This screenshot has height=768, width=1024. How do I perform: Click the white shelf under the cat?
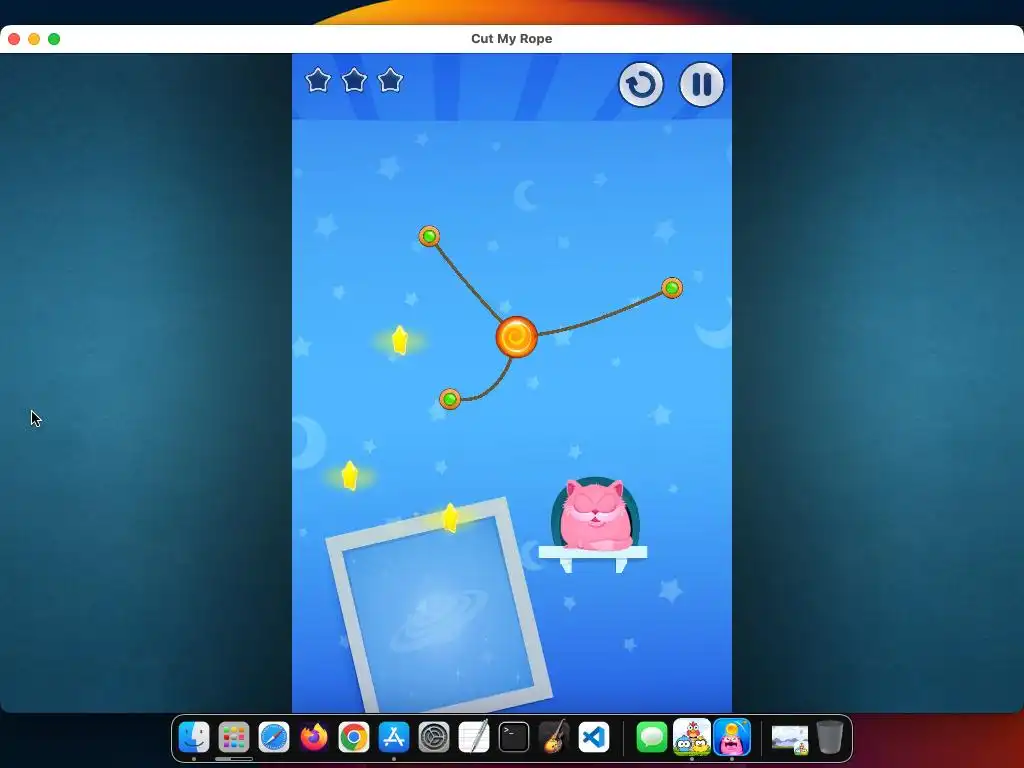tap(593, 553)
